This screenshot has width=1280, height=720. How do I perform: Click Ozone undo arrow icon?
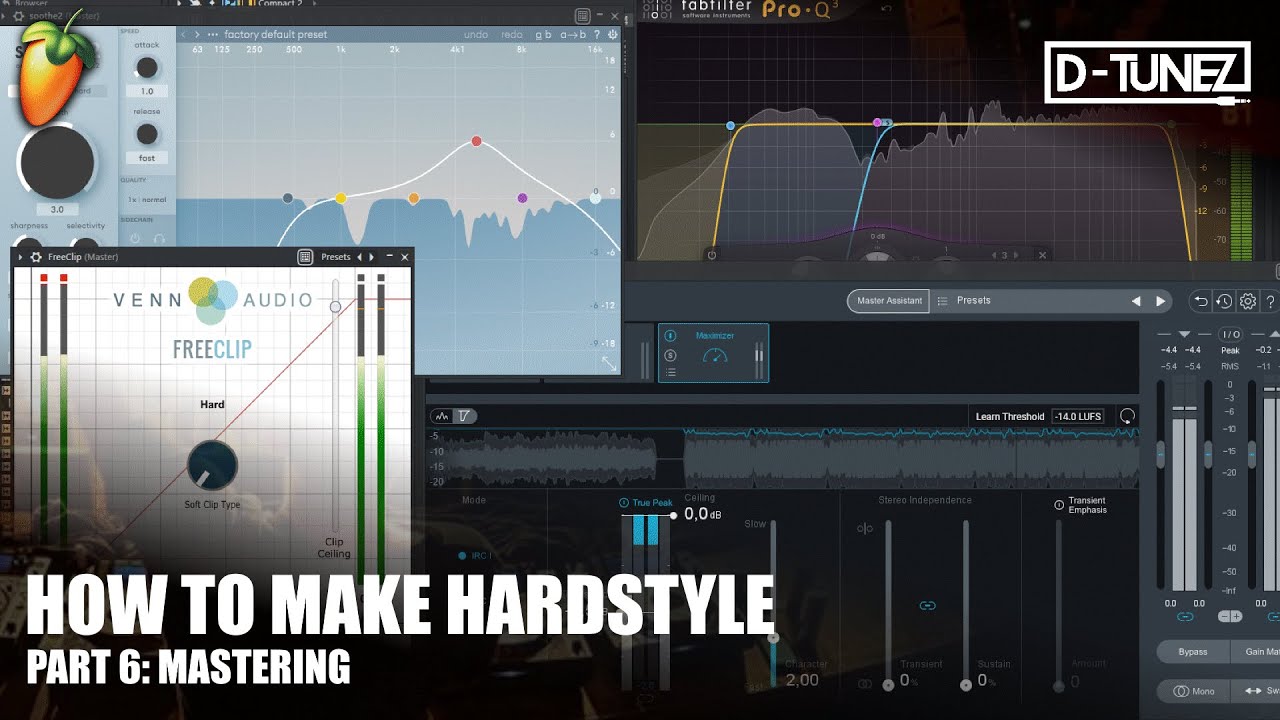(1202, 301)
